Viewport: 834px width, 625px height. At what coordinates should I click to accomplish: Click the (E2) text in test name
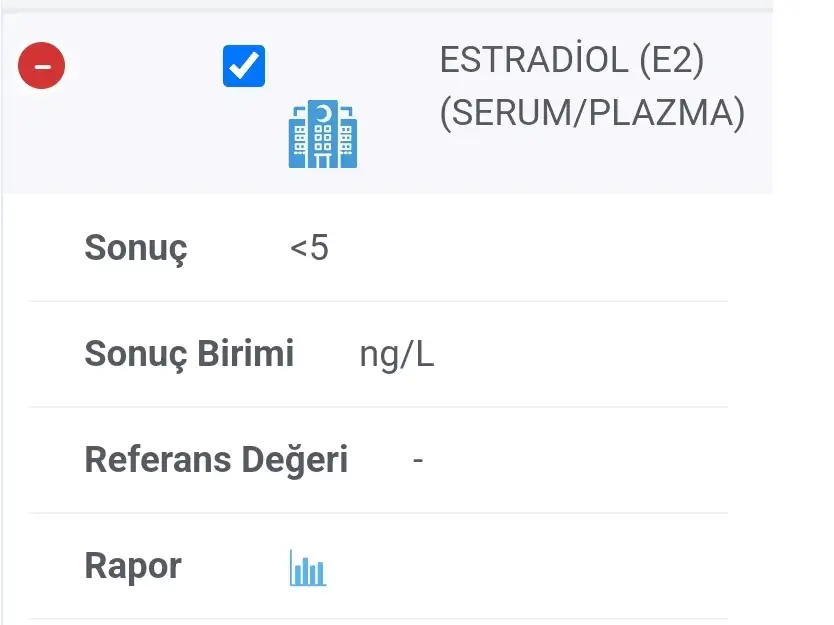[x=671, y=62]
